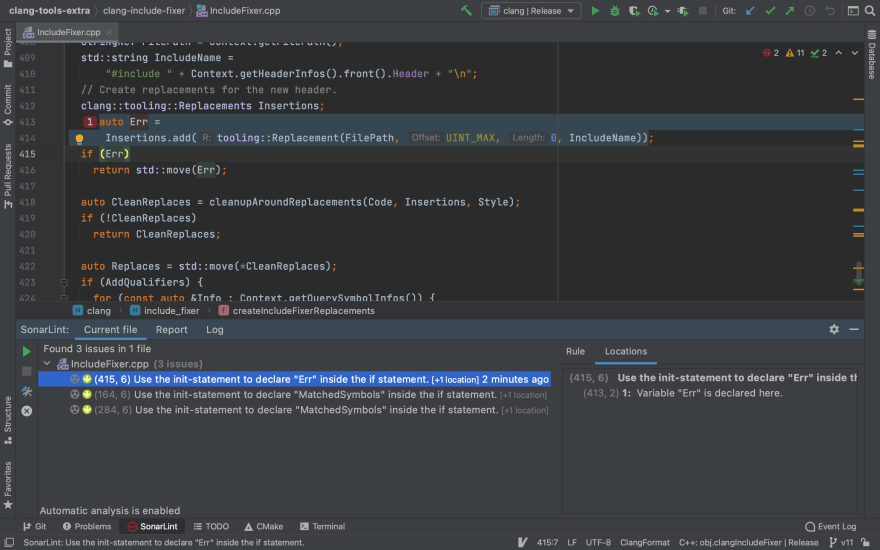The height and width of the screenshot is (550, 880).
Task: Click the yellow lightbulb intention icon
Action: 79,139
